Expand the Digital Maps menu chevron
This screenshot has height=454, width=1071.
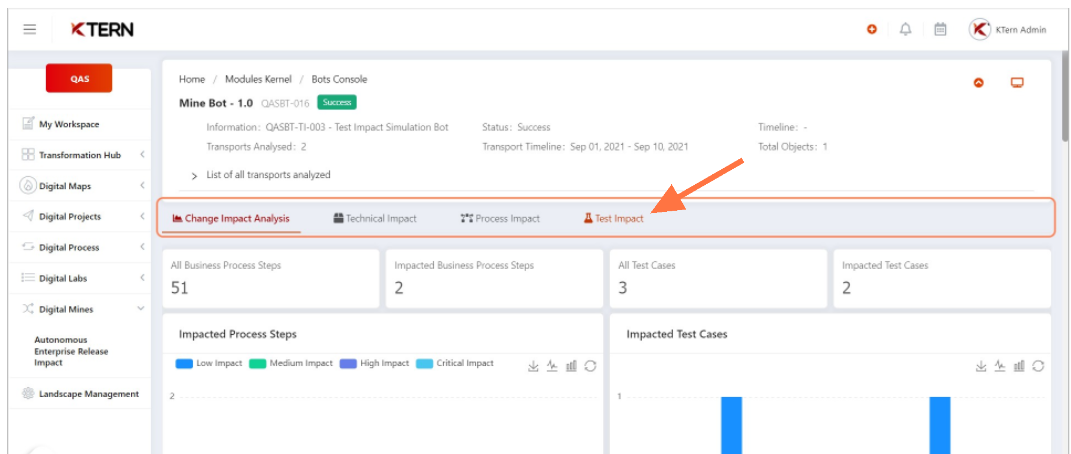[x=142, y=186]
